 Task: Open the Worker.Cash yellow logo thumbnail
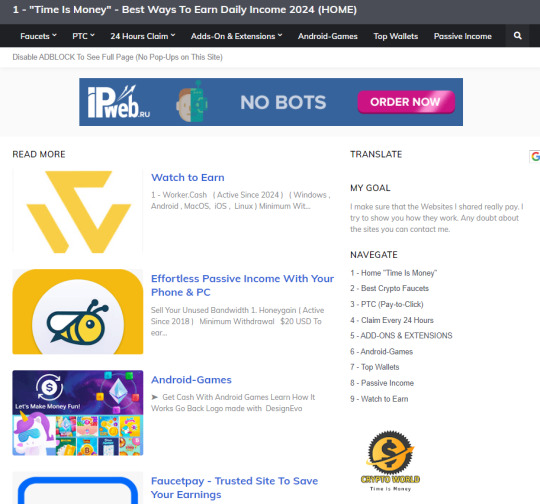pos(78,211)
